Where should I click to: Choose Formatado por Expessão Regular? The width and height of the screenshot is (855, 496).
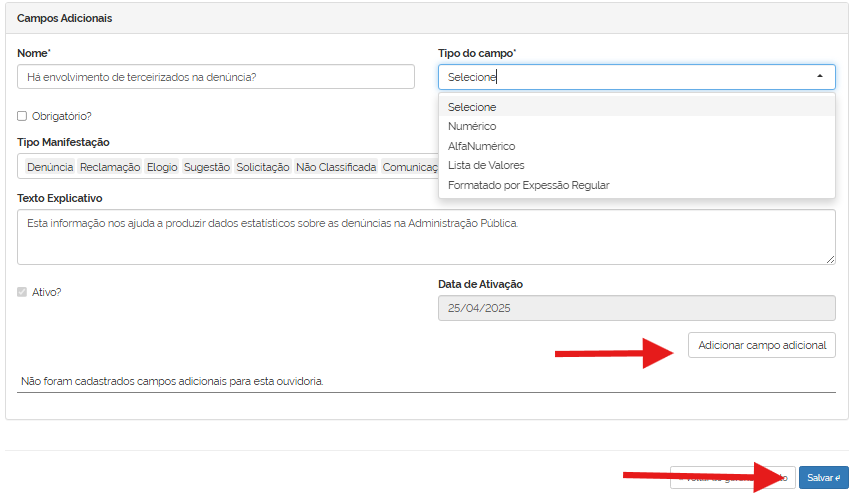tap(528, 185)
